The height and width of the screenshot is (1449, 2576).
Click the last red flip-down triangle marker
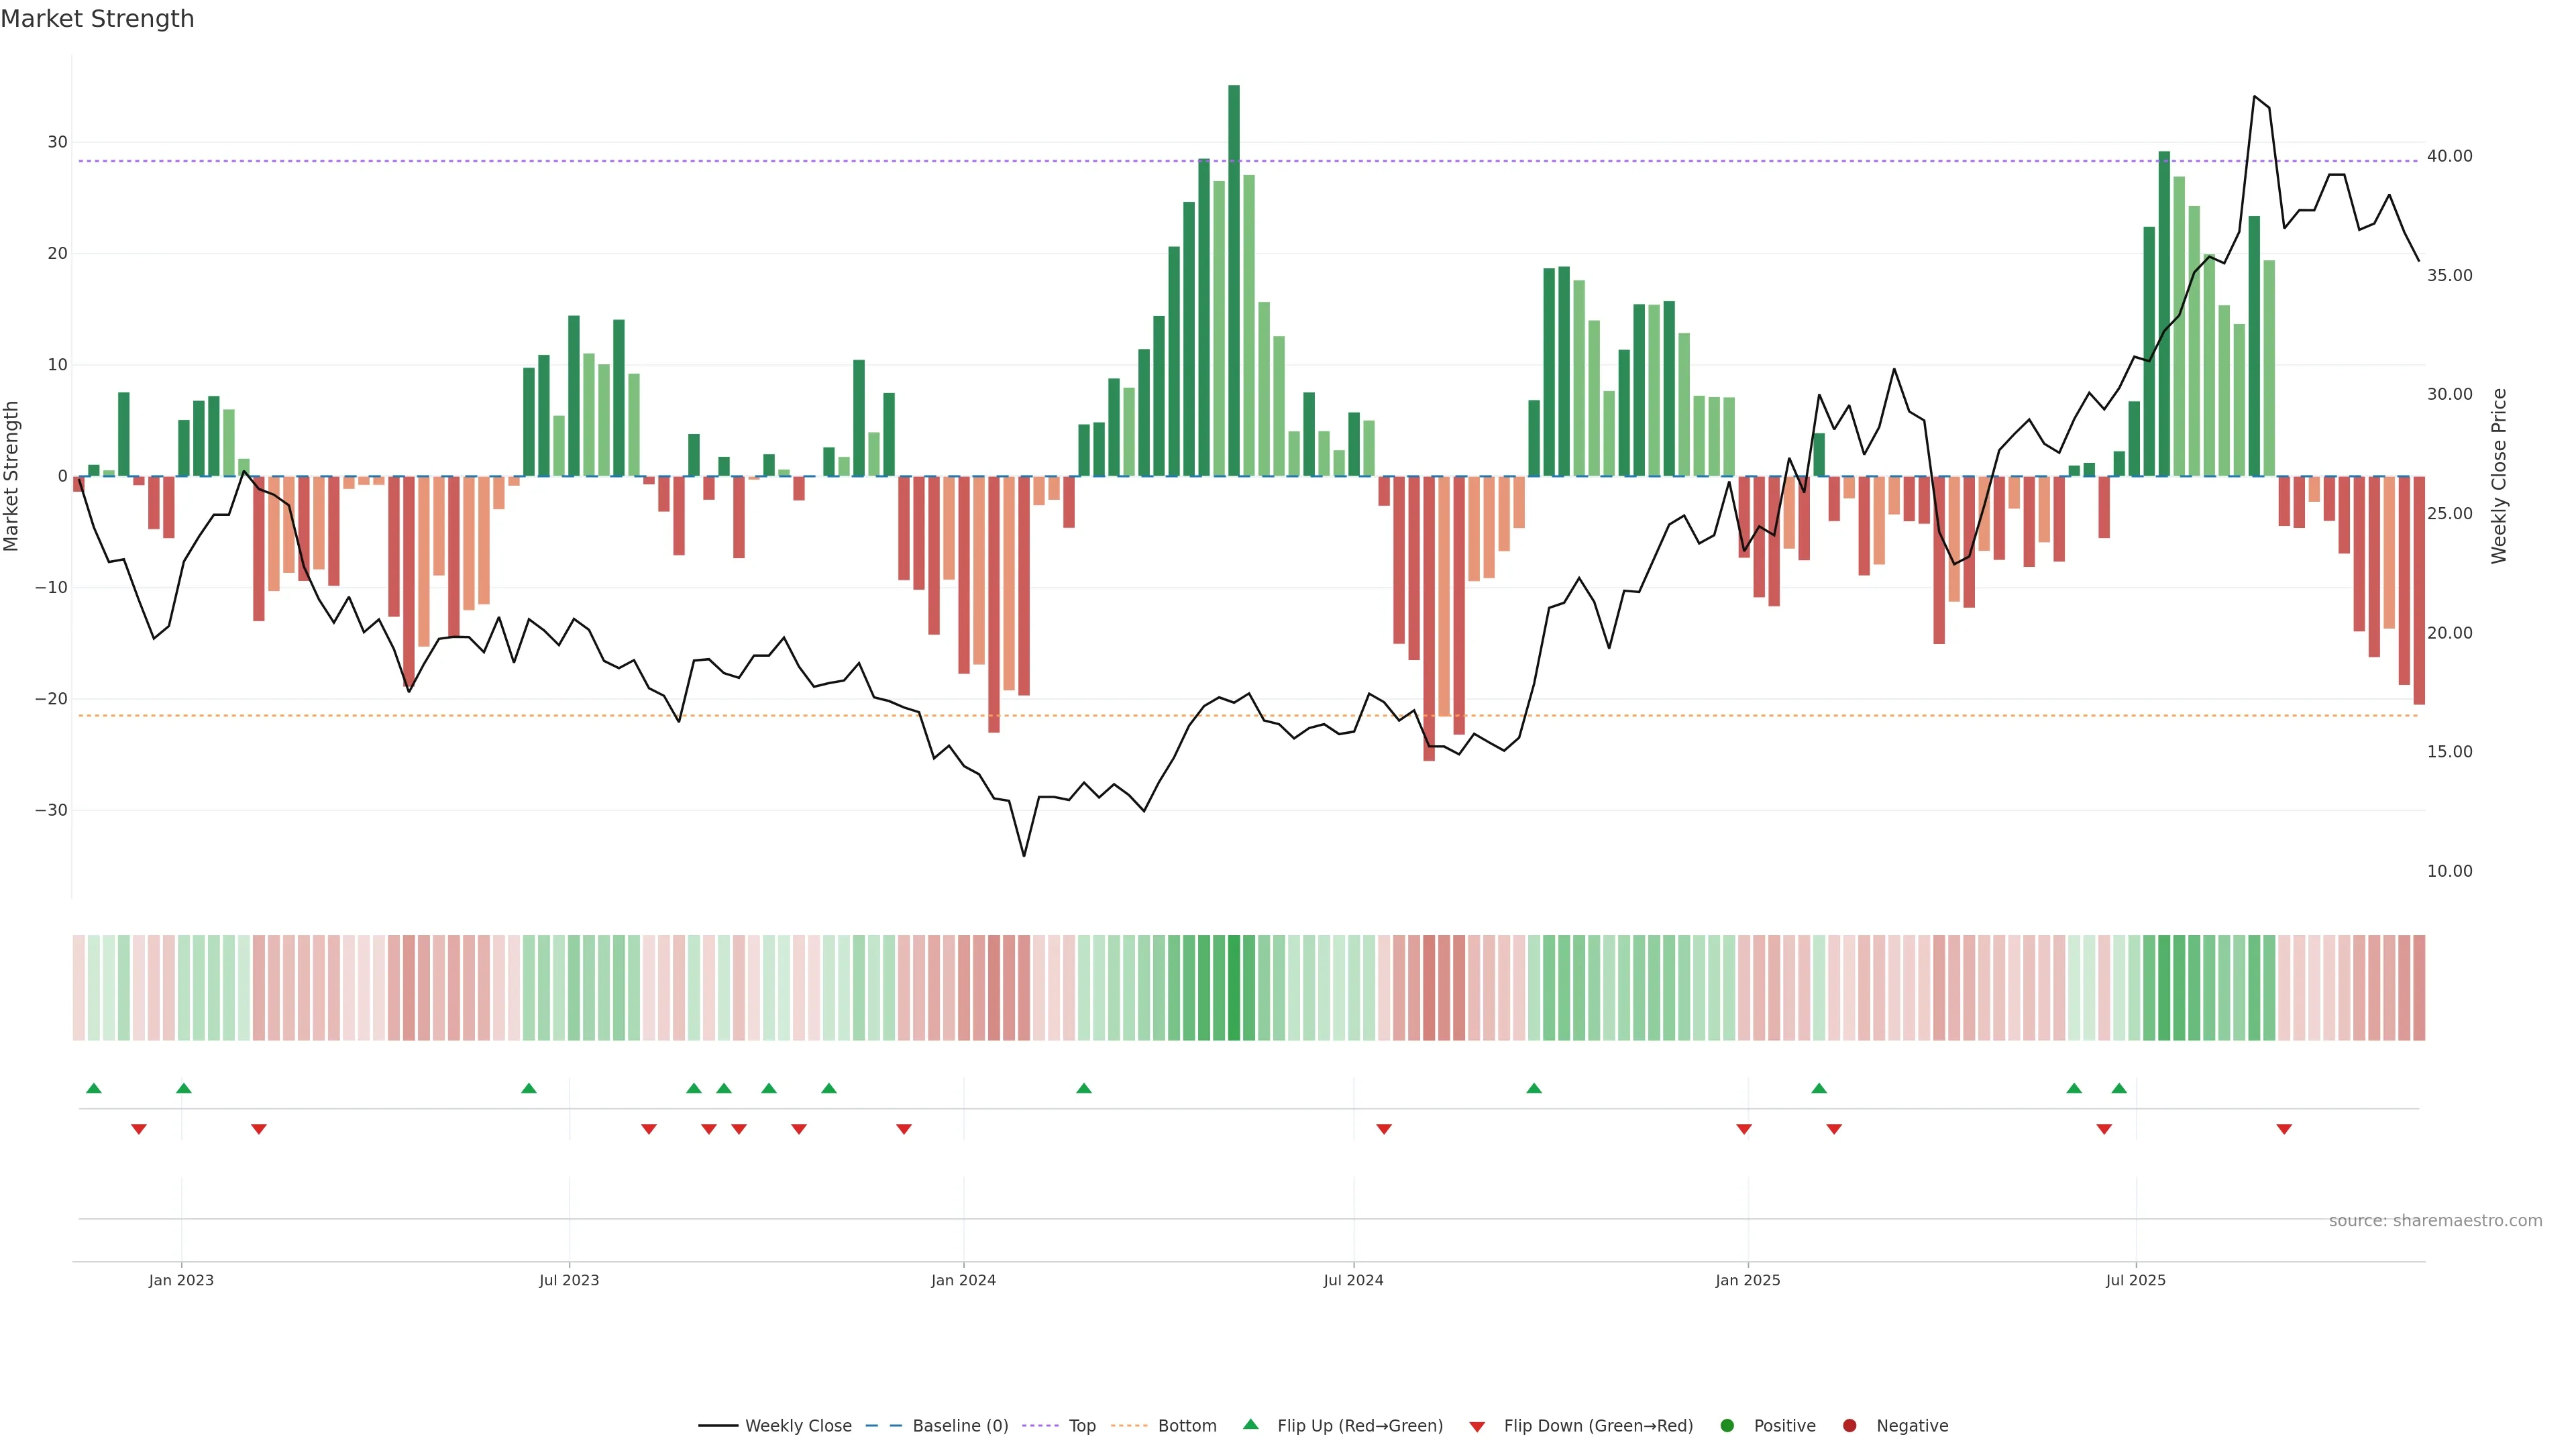[x=2284, y=1129]
